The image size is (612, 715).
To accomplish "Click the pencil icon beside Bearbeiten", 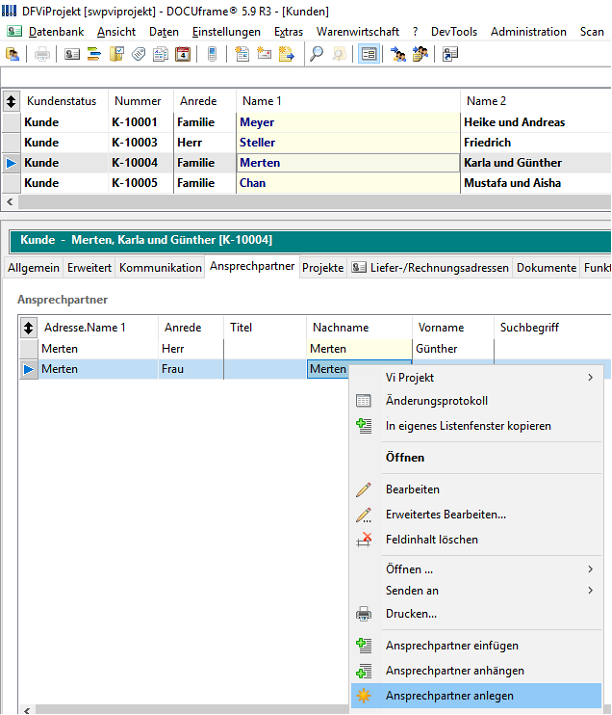I will [x=363, y=490].
